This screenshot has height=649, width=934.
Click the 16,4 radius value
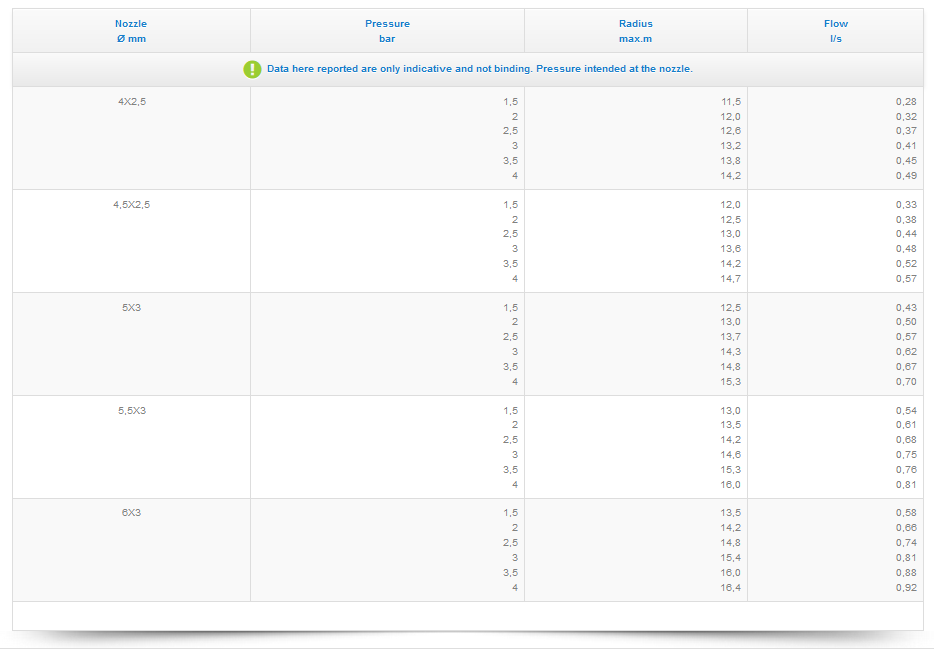(730, 588)
